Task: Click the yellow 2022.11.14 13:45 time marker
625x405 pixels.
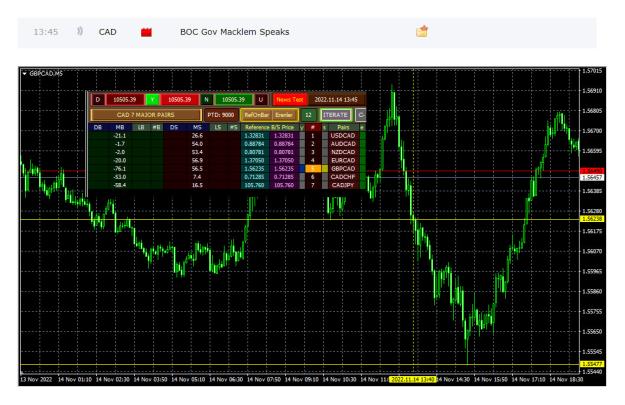Action: point(413,379)
